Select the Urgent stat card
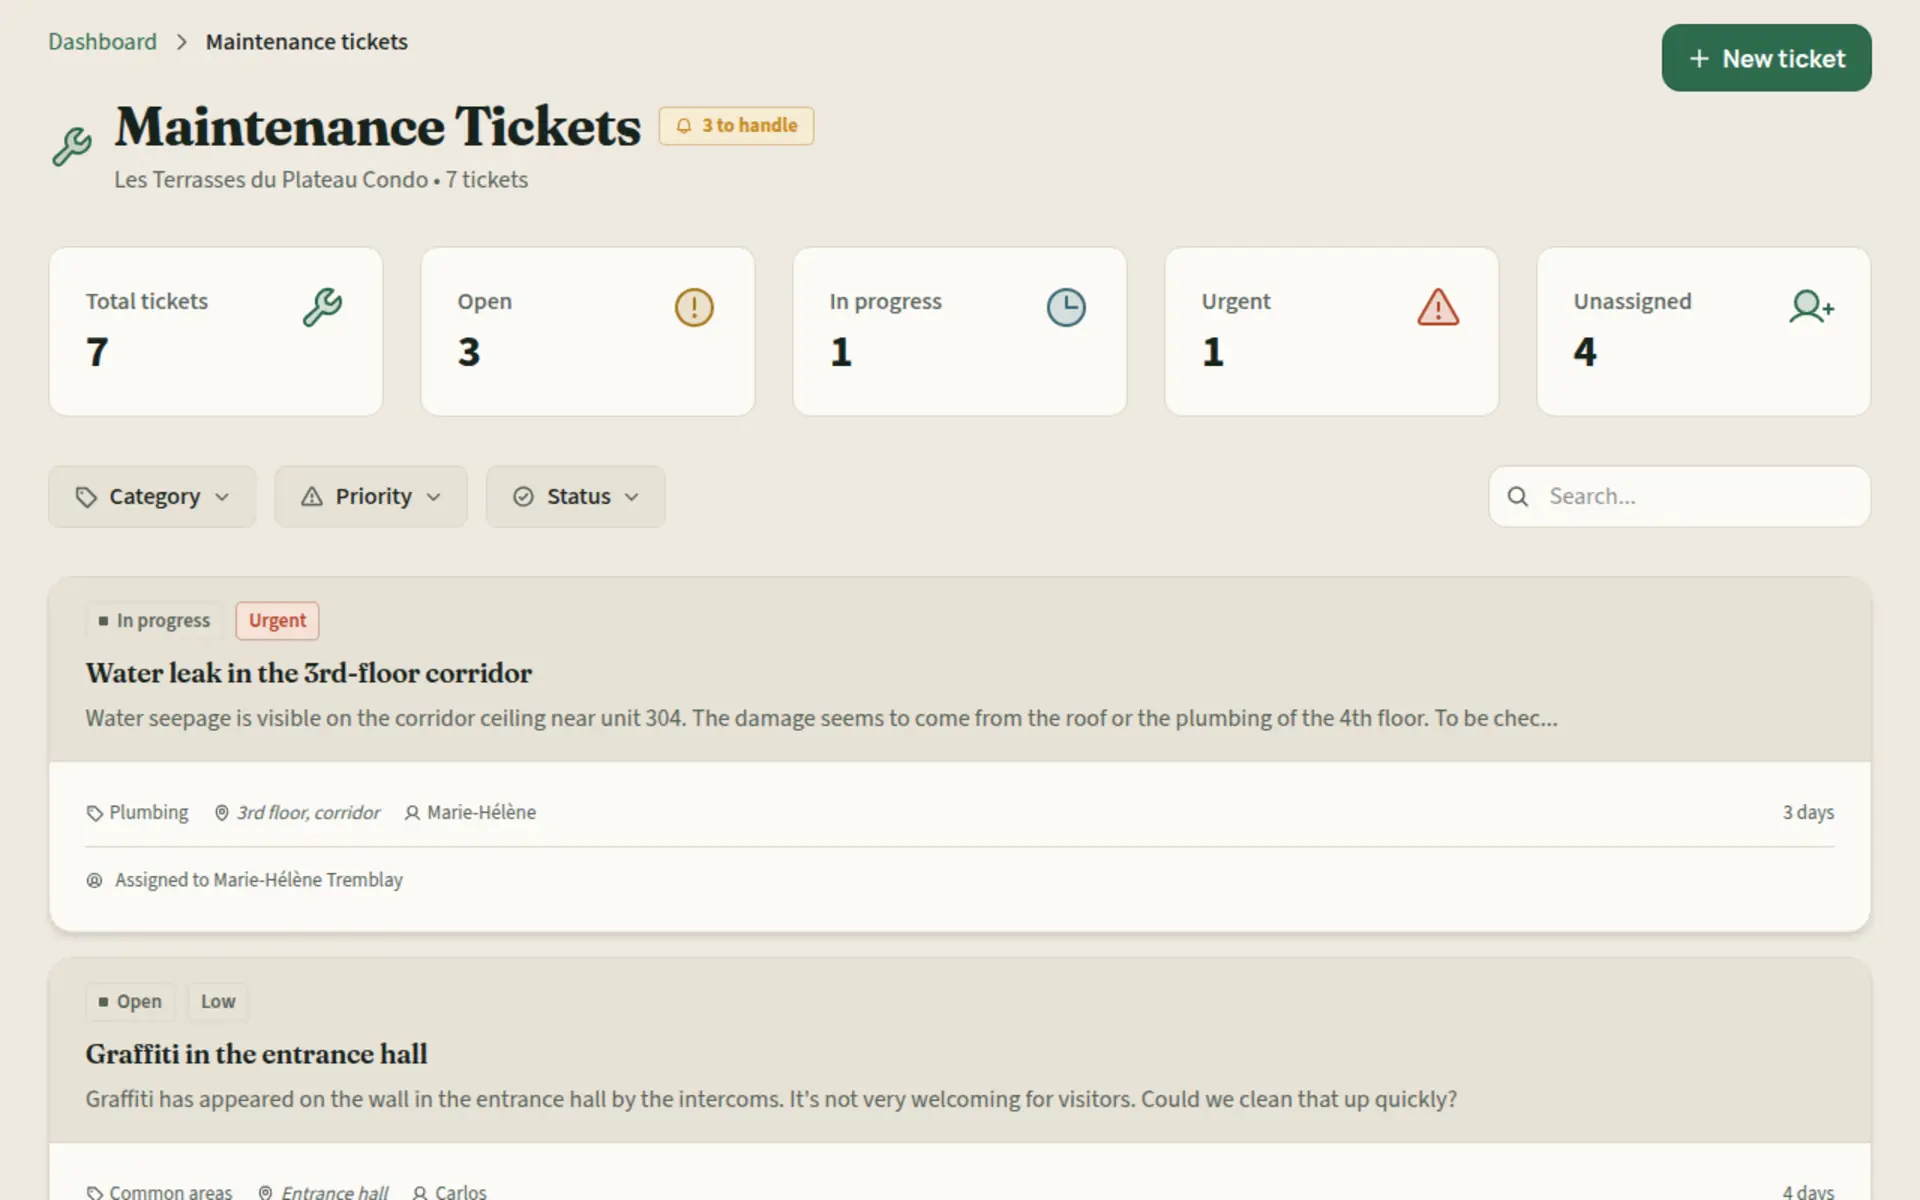Viewport: 1920px width, 1200px height. (1332, 332)
